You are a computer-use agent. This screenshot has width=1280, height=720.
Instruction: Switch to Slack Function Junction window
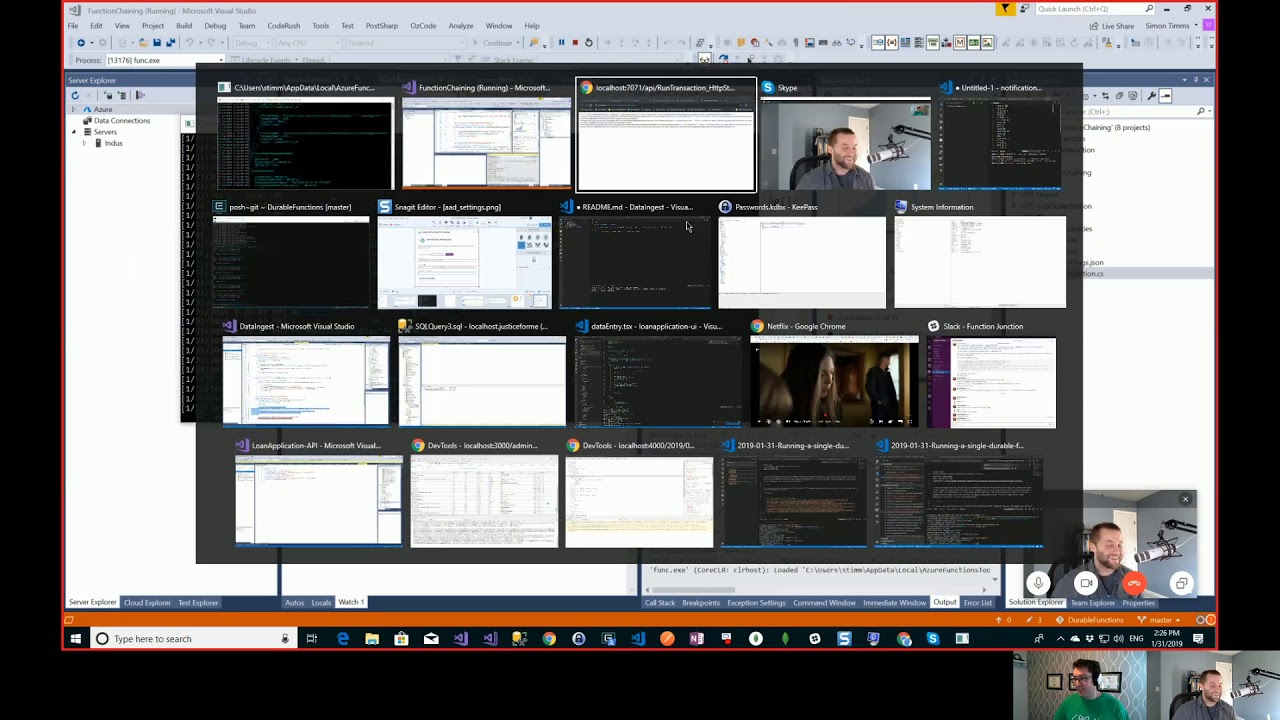991,381
